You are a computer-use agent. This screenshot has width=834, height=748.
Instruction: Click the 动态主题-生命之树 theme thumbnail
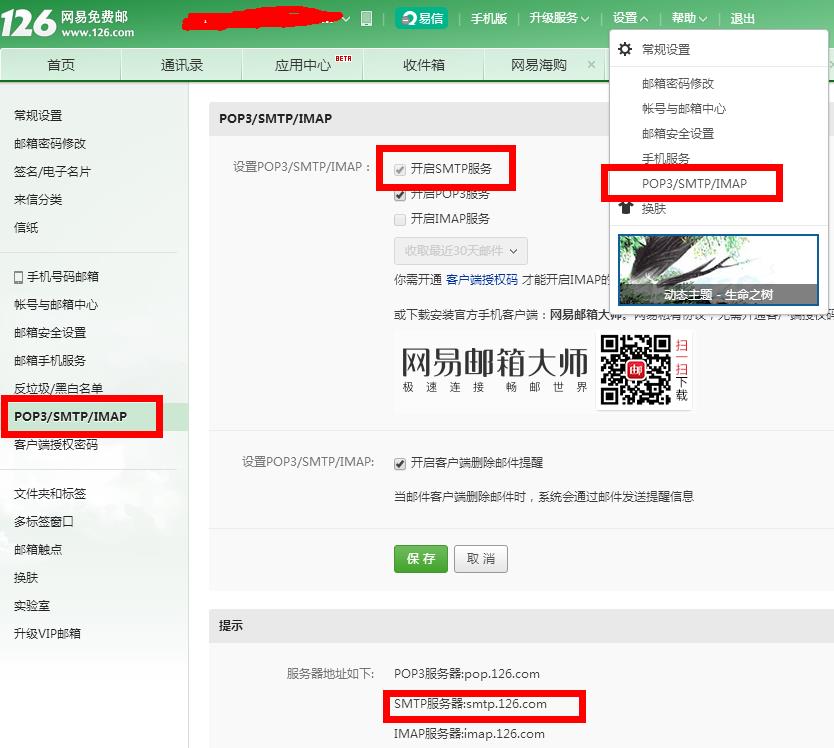click(x=718, y=270)
